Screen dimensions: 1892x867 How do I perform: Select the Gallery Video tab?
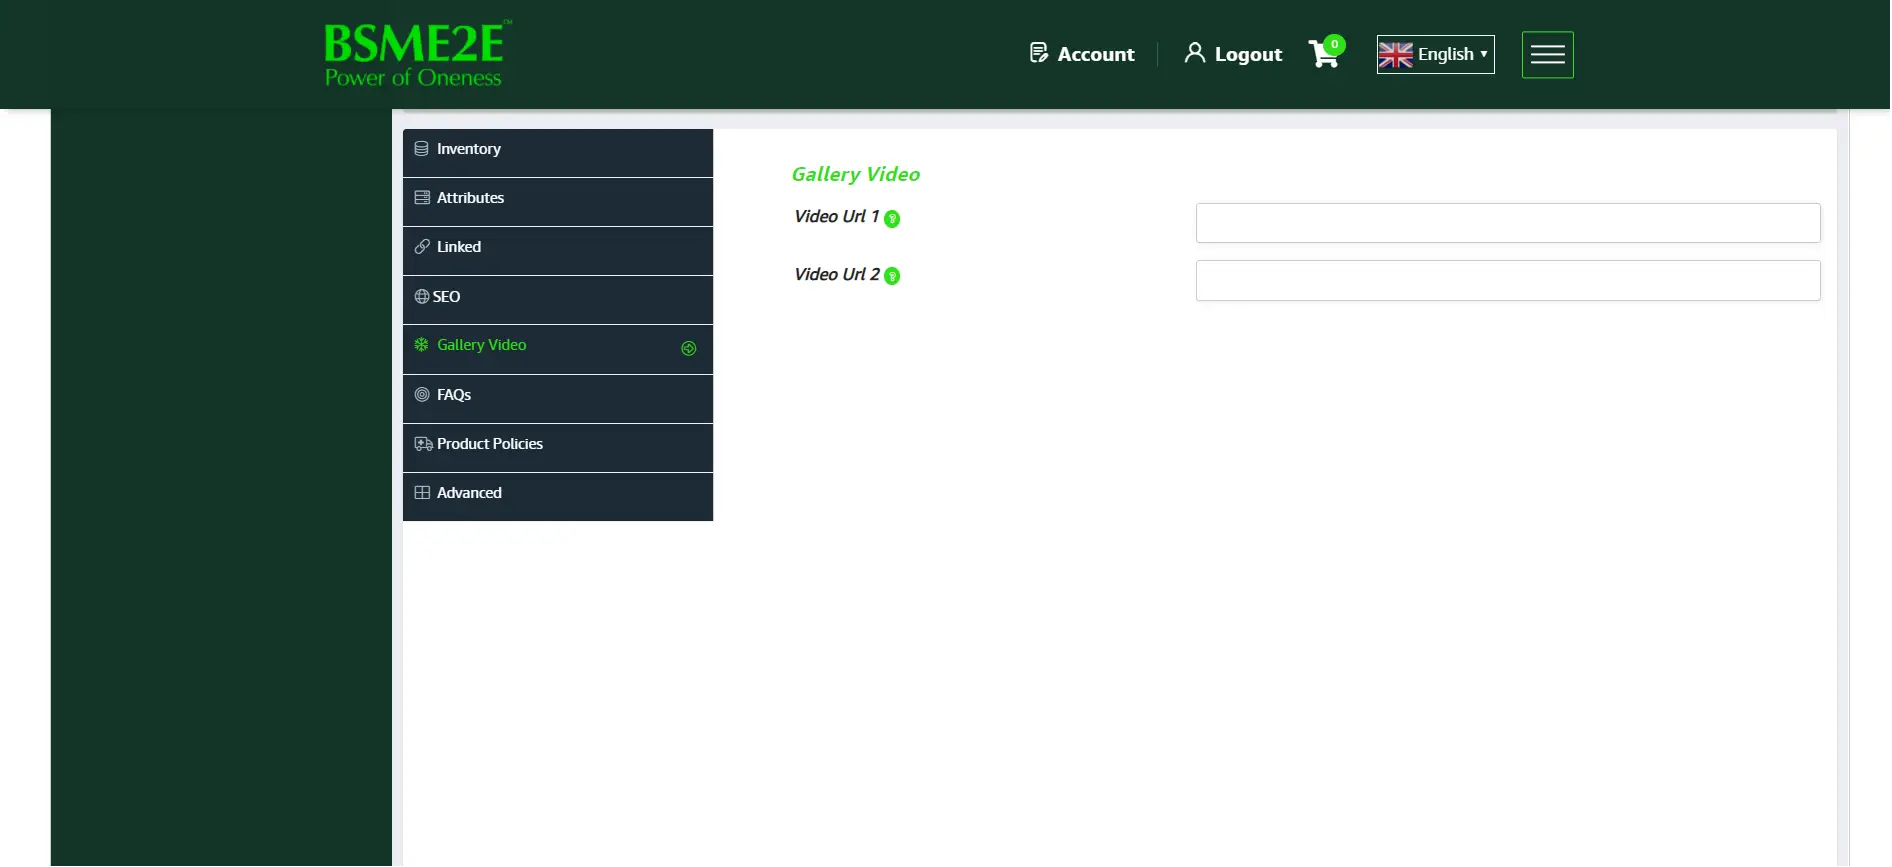558,349
